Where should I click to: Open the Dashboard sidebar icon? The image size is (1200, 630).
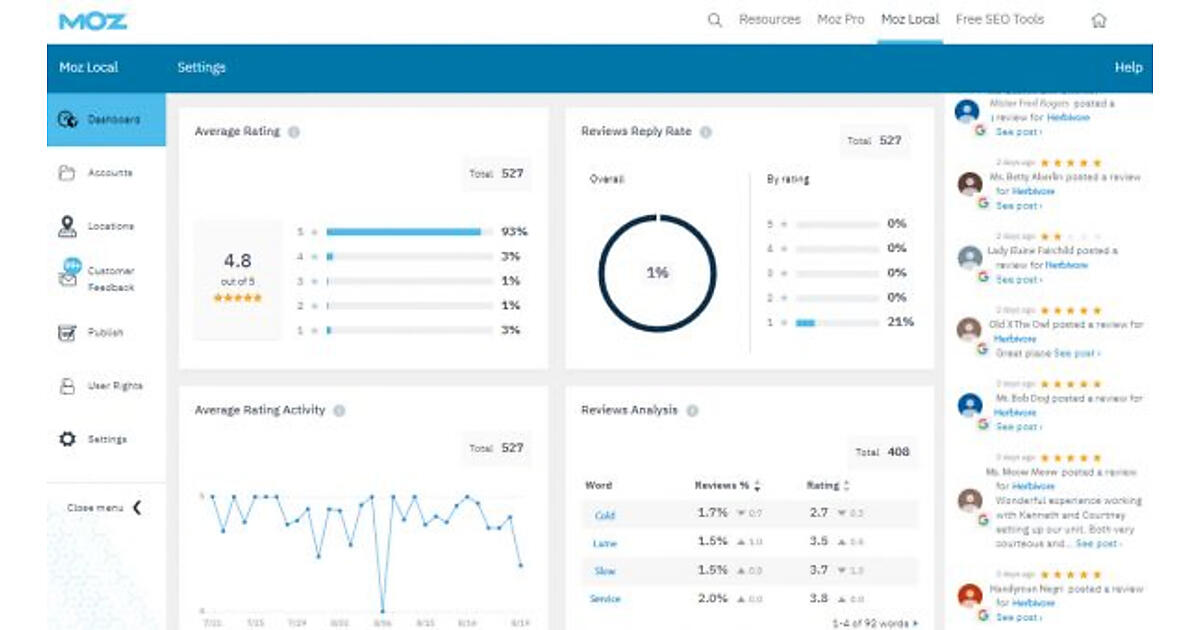pos(67,120)
